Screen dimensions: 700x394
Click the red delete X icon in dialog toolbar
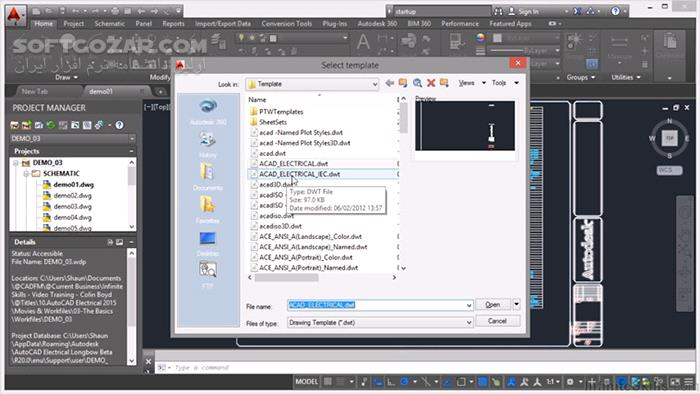click(x=431, y=83)
